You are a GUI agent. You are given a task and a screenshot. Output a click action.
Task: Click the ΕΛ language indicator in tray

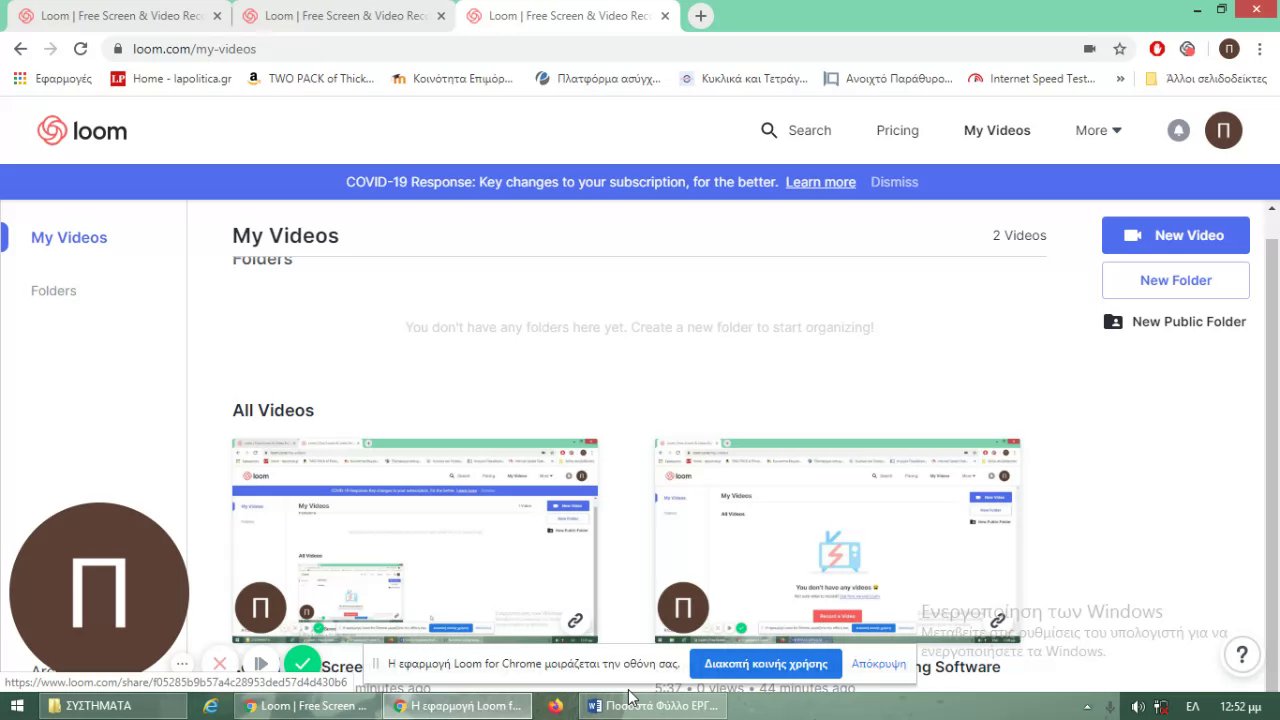[1192, 706]
